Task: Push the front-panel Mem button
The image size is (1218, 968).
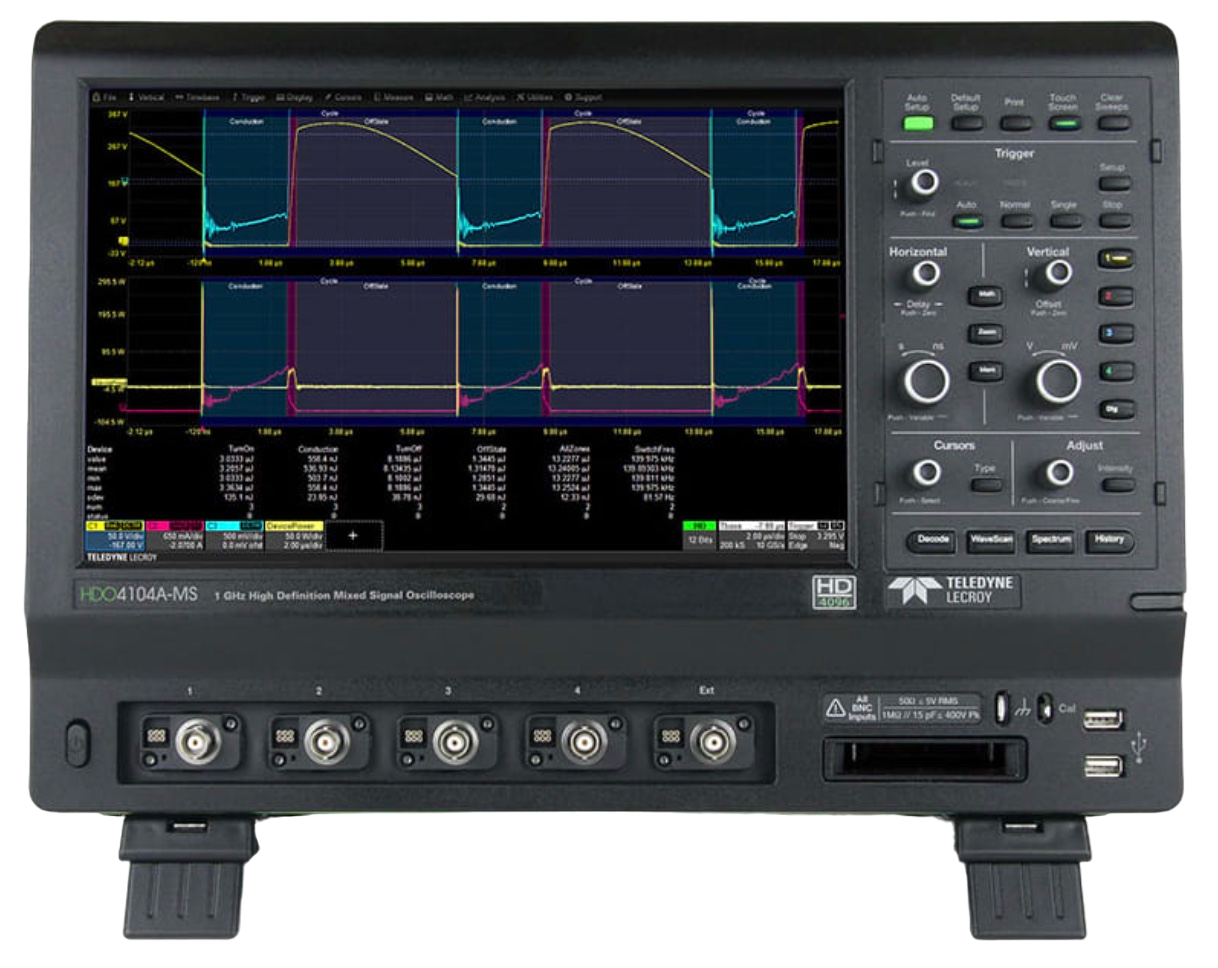Action: click(x=985, y=371)
